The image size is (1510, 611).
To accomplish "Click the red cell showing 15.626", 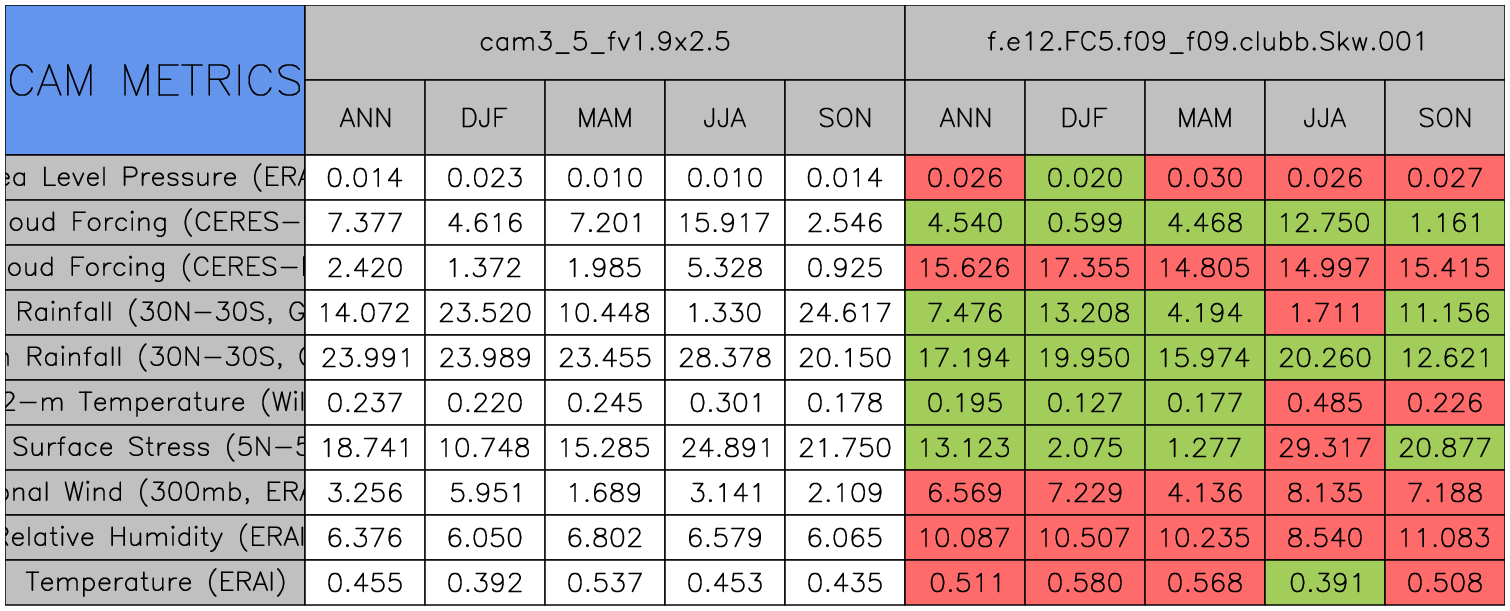I will pyautogui.click(x=964, y=268).
